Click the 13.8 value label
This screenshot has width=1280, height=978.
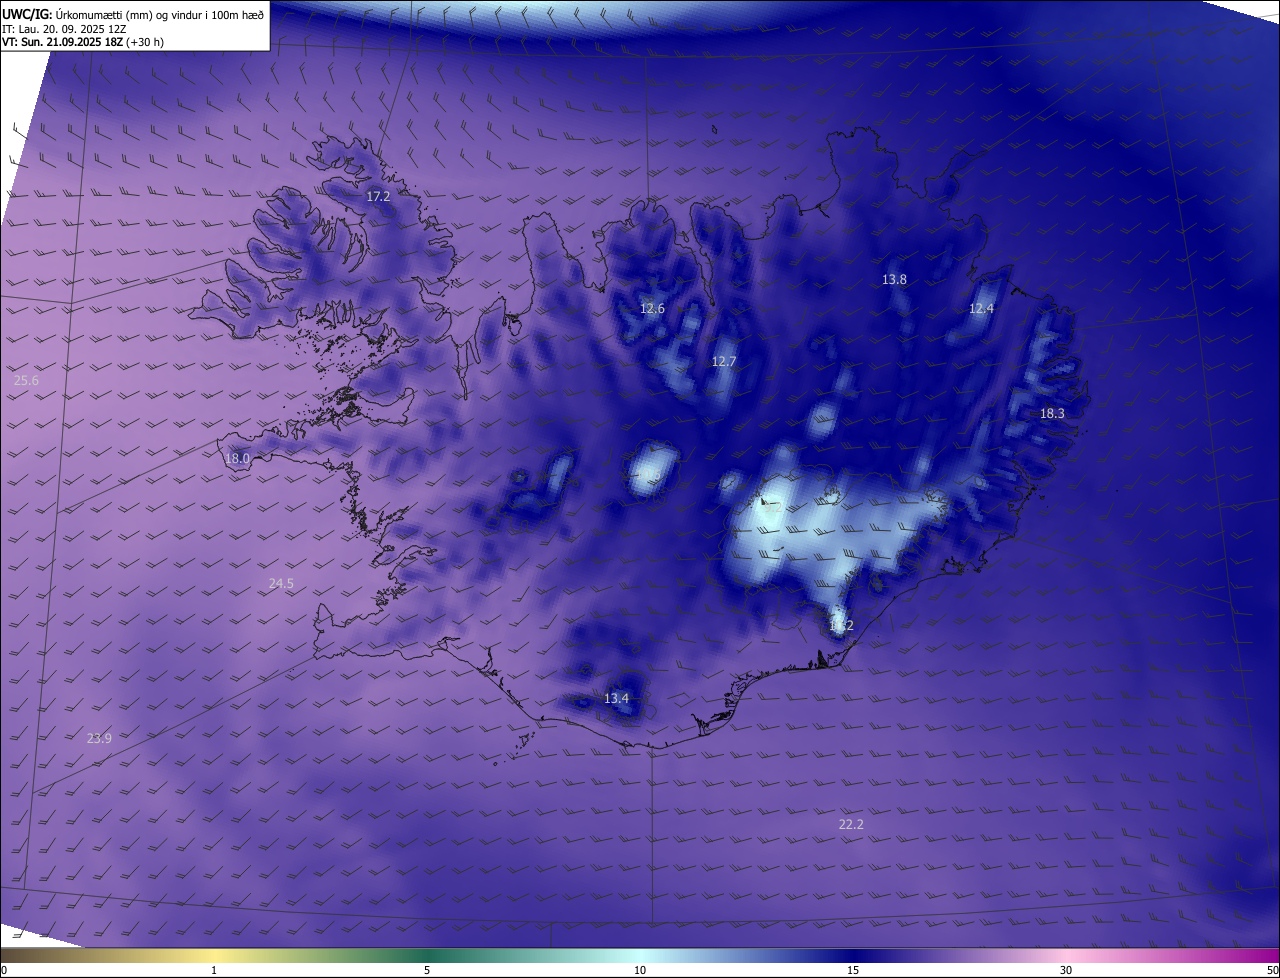[894, 280]
